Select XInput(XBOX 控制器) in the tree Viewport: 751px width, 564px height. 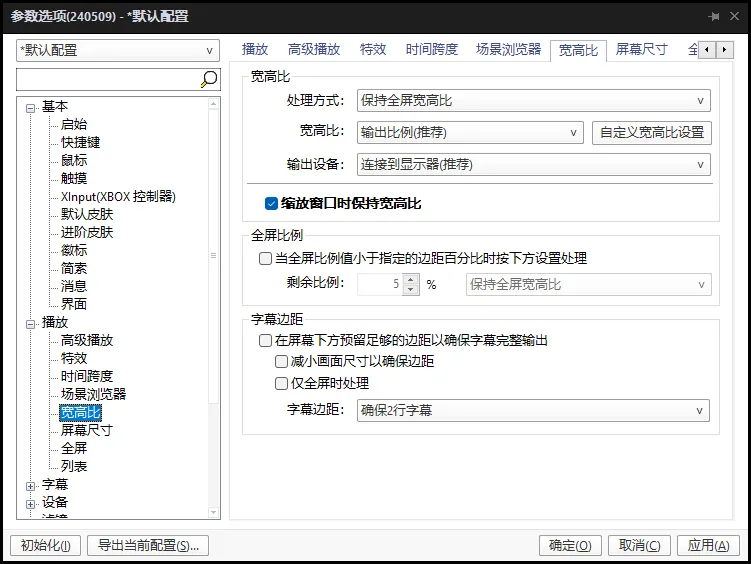118,197
